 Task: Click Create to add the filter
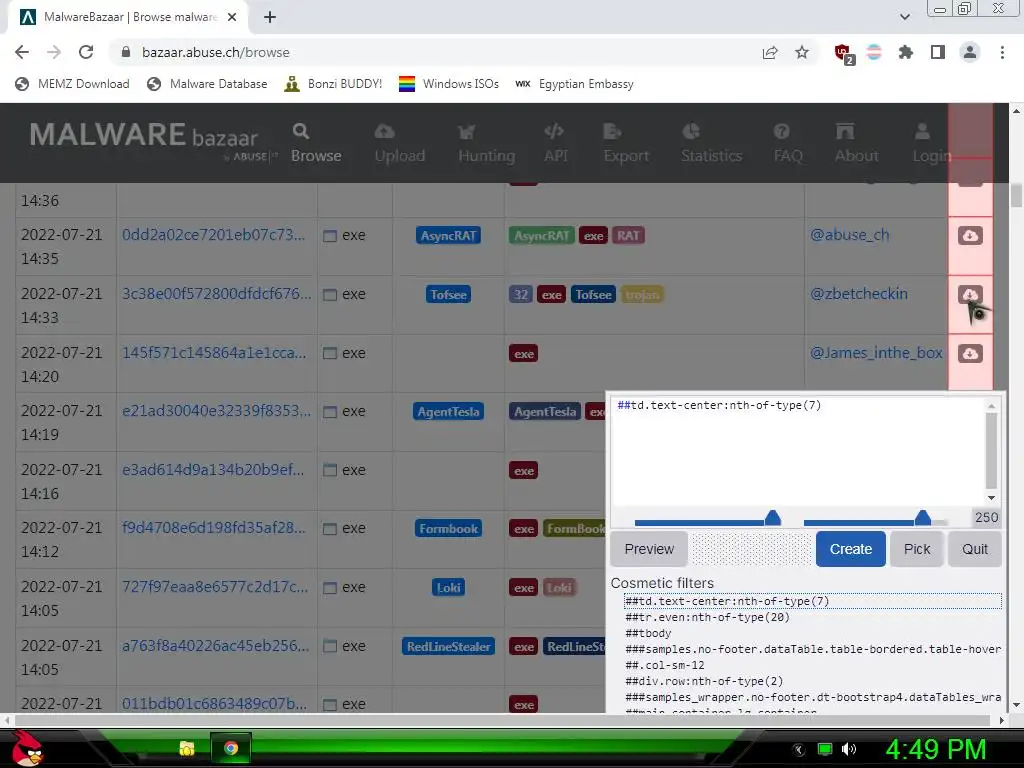850,549
